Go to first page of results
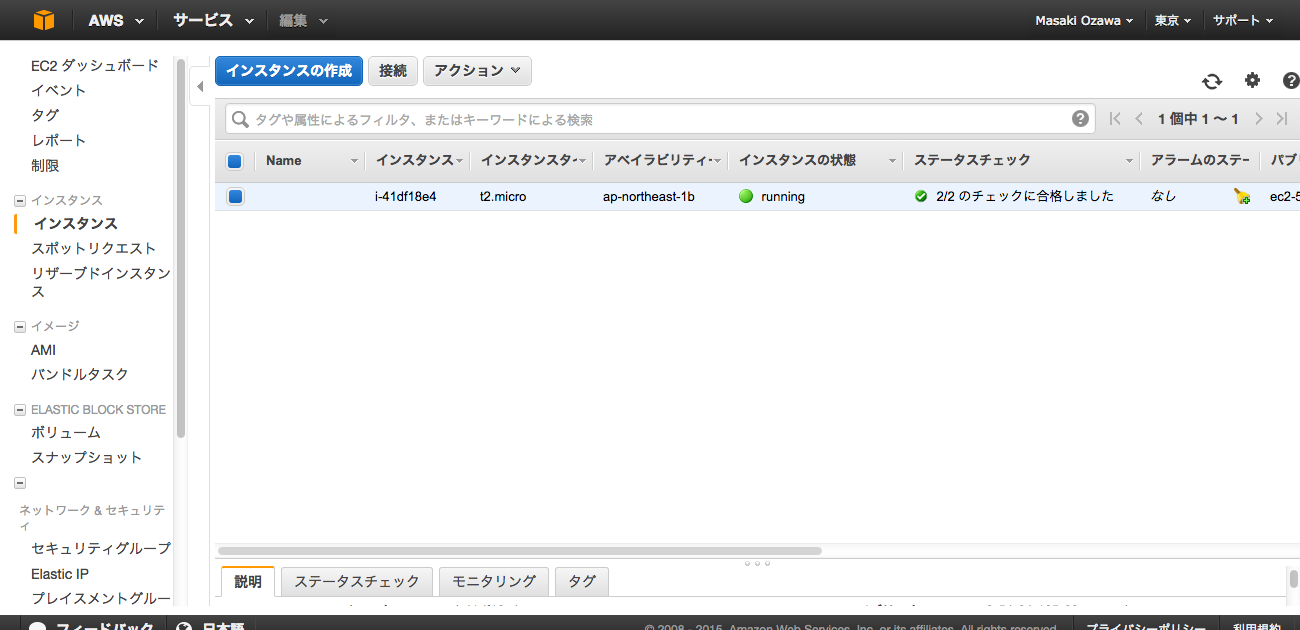Viewport: 1300px width, 630px height. [1115, 119]
